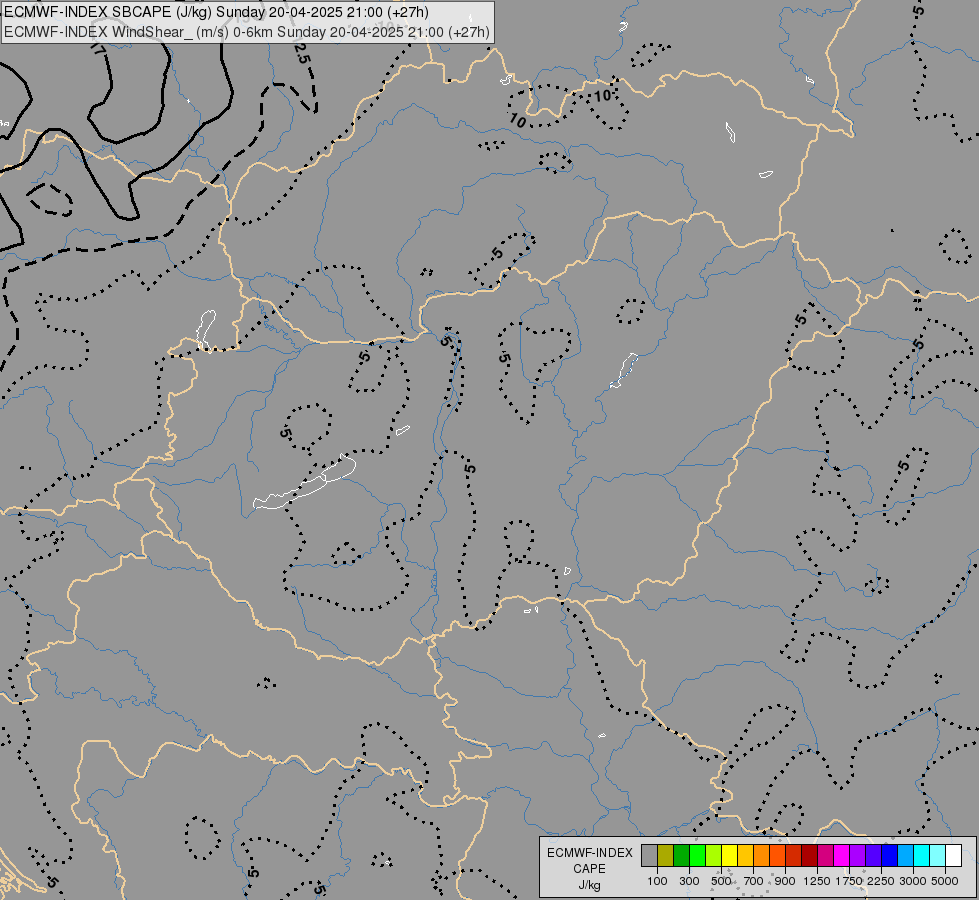This screenshot has height=900, width=979.
Task: Click the legend label '500'
Action: point(721,881)
